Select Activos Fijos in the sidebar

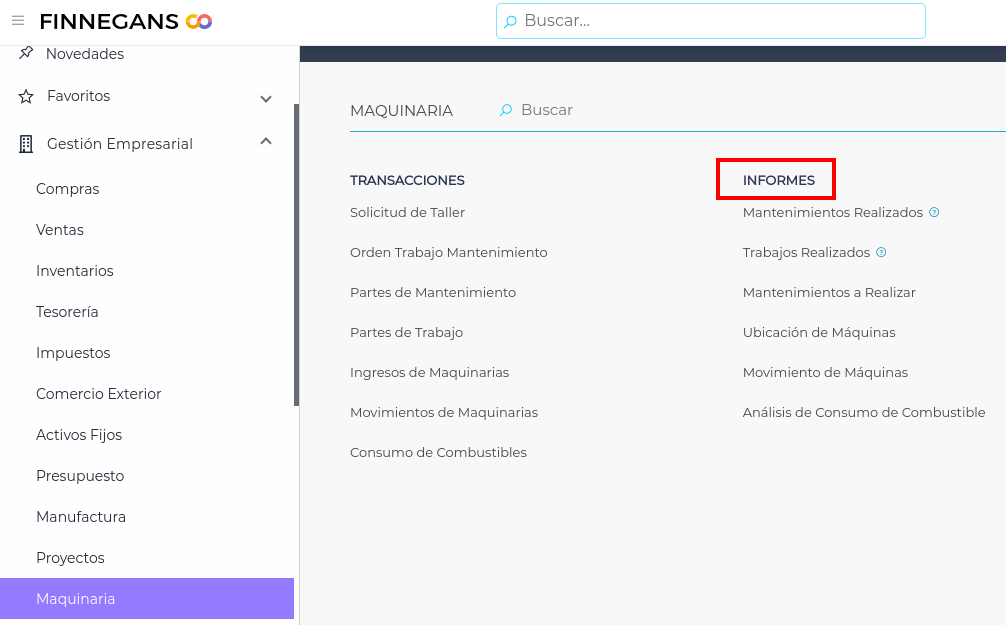(79, 435)
